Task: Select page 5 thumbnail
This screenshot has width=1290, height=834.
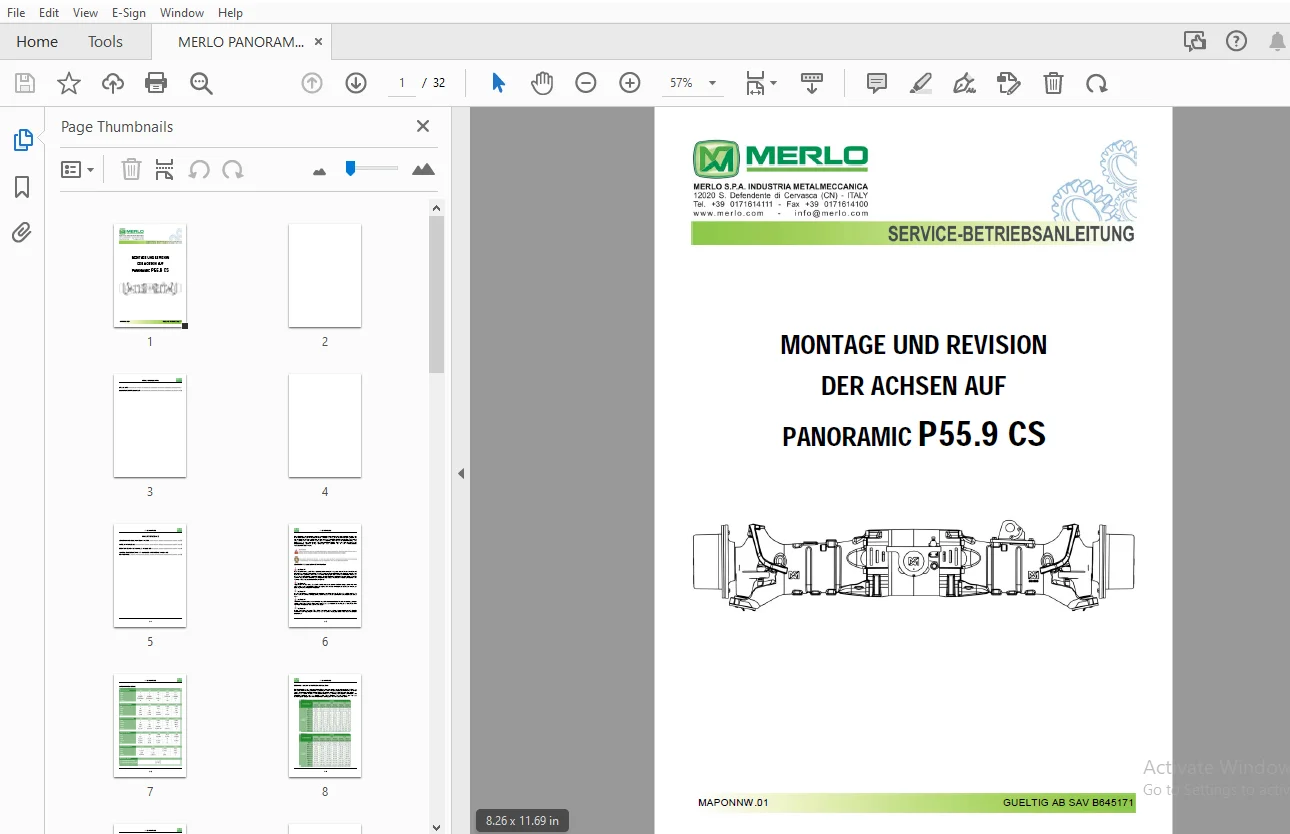Action: pos(150,576)
